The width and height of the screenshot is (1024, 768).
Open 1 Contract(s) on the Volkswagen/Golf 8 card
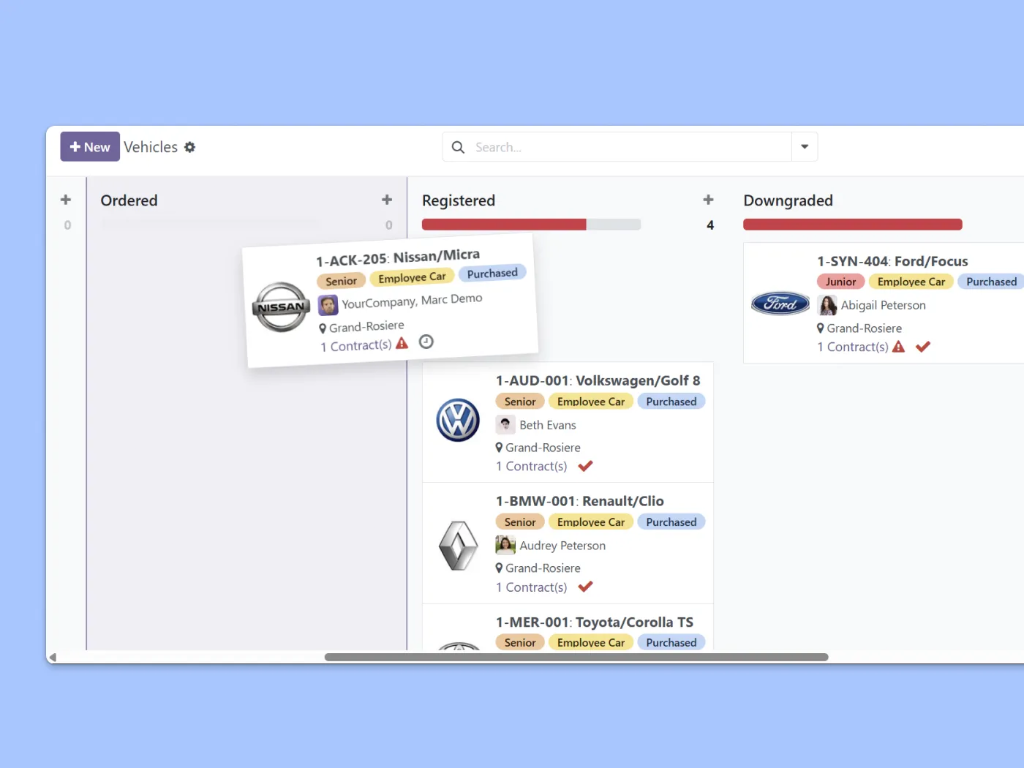(530, 466)
